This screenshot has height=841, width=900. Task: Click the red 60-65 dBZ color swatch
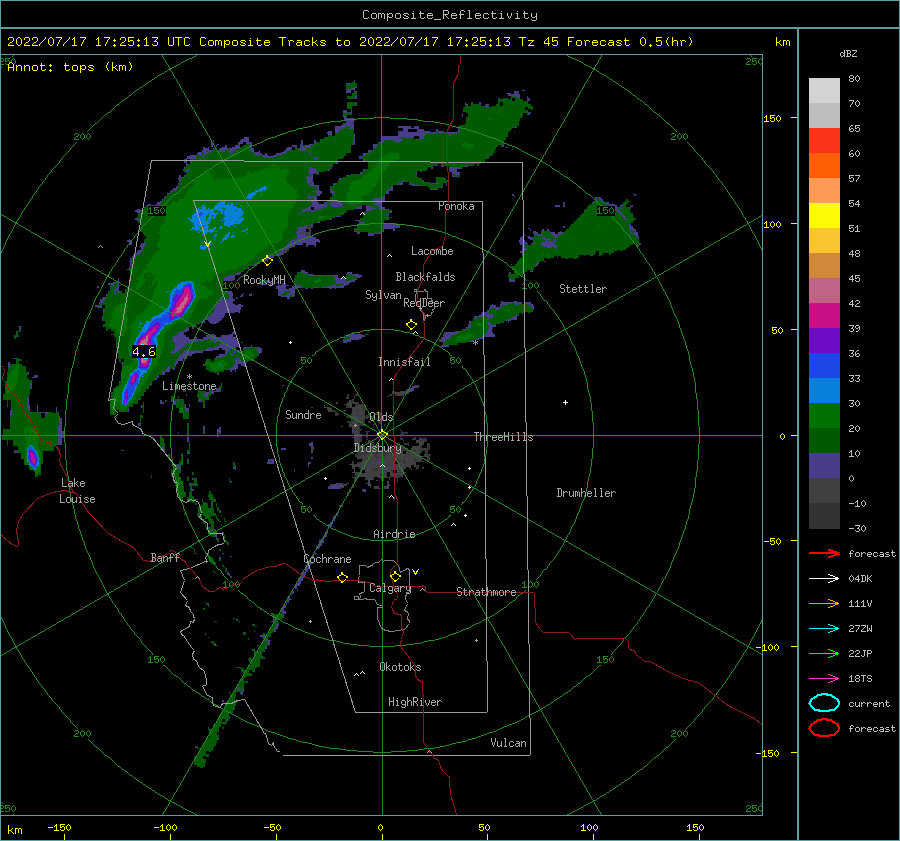click(824, 141)
